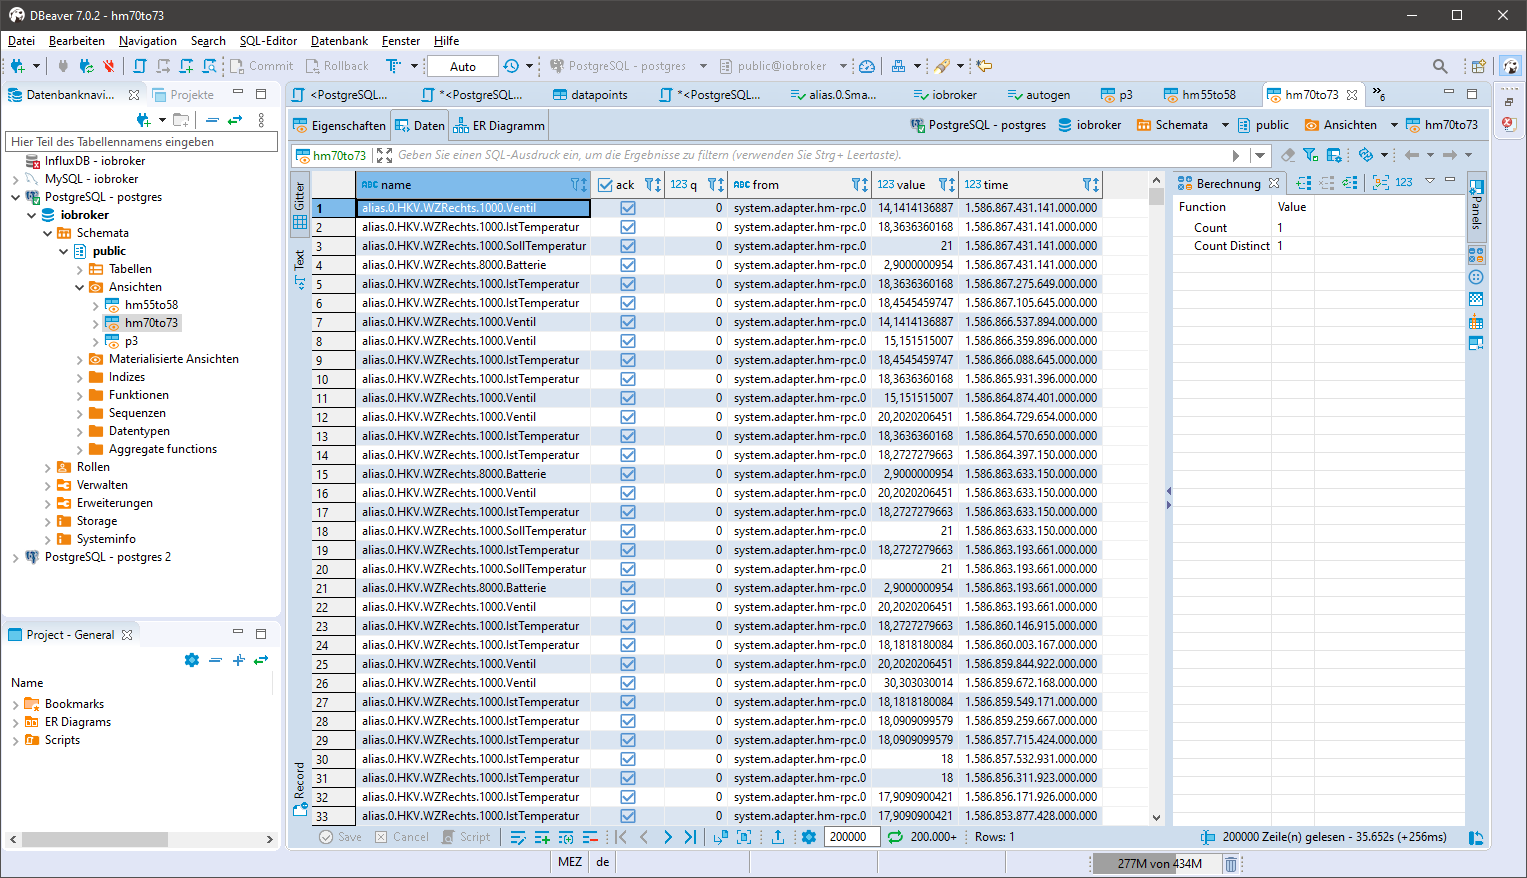Image resolution: width=1527 pixels, height=878 pixels.
Task: Collapse the PostgreSQL - postgres tree node
Action: (x=15, y=197)
